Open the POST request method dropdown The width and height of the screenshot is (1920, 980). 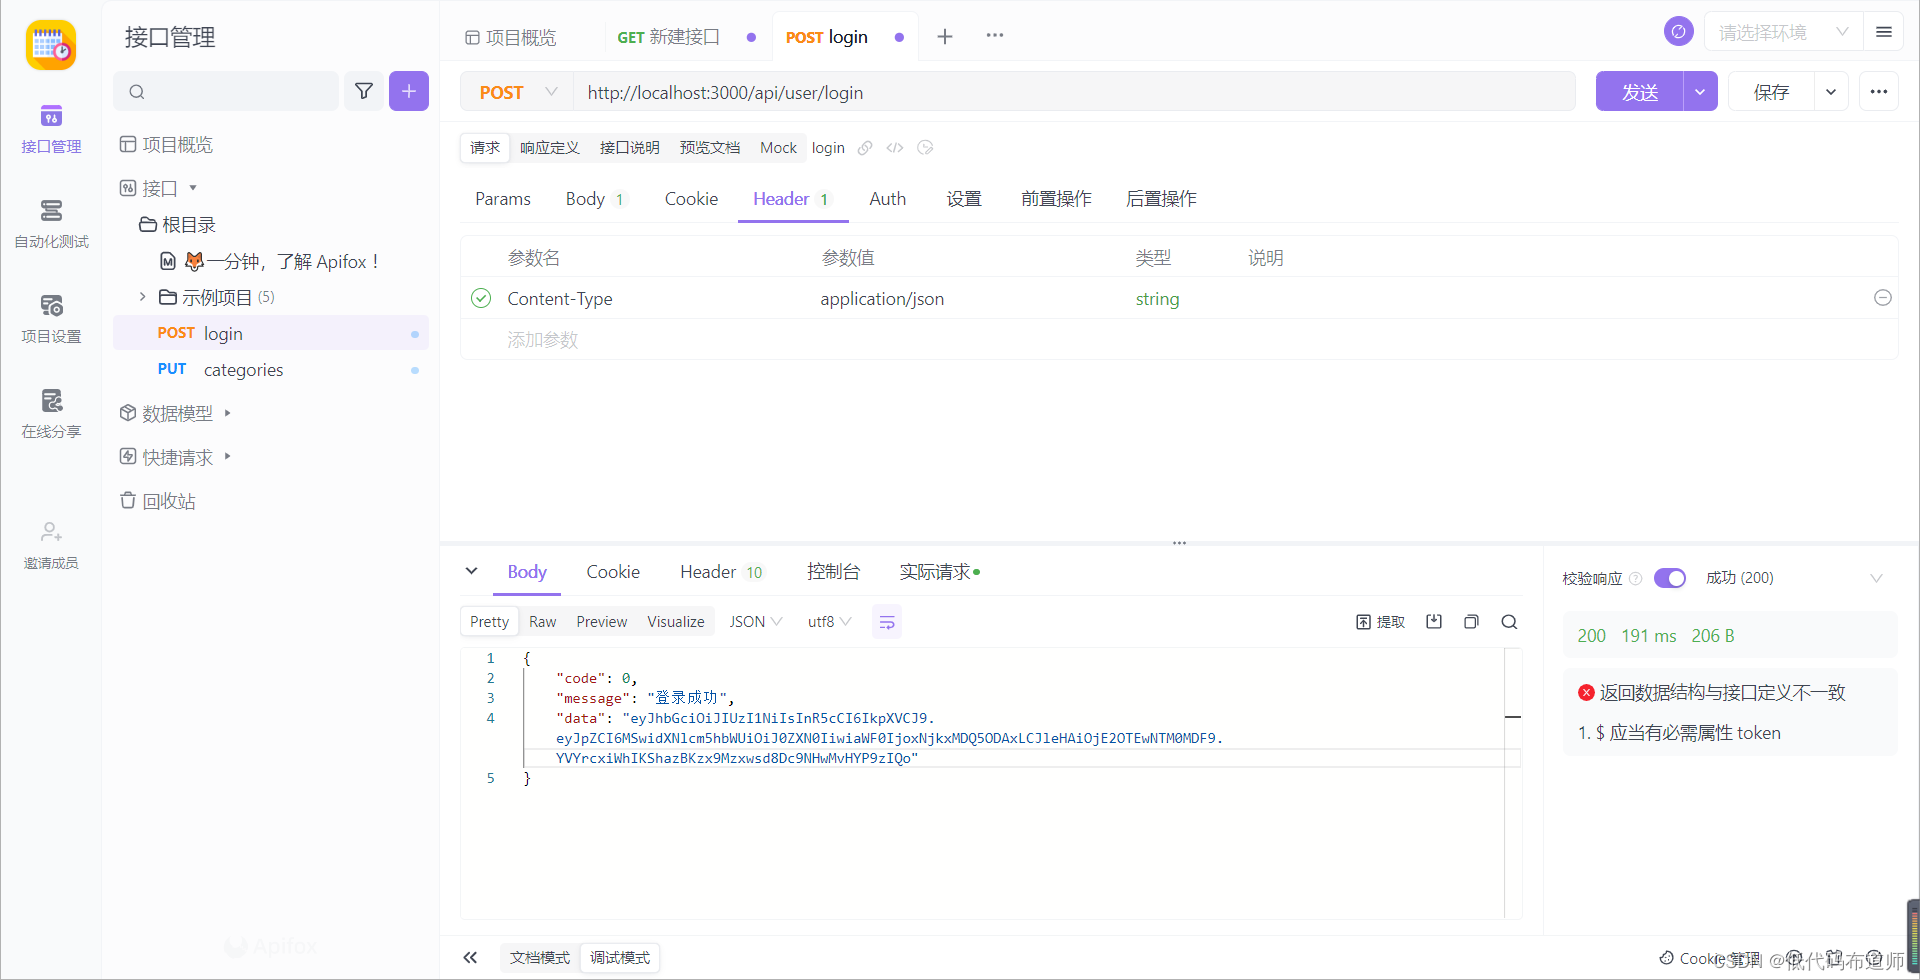coord(517,91)
